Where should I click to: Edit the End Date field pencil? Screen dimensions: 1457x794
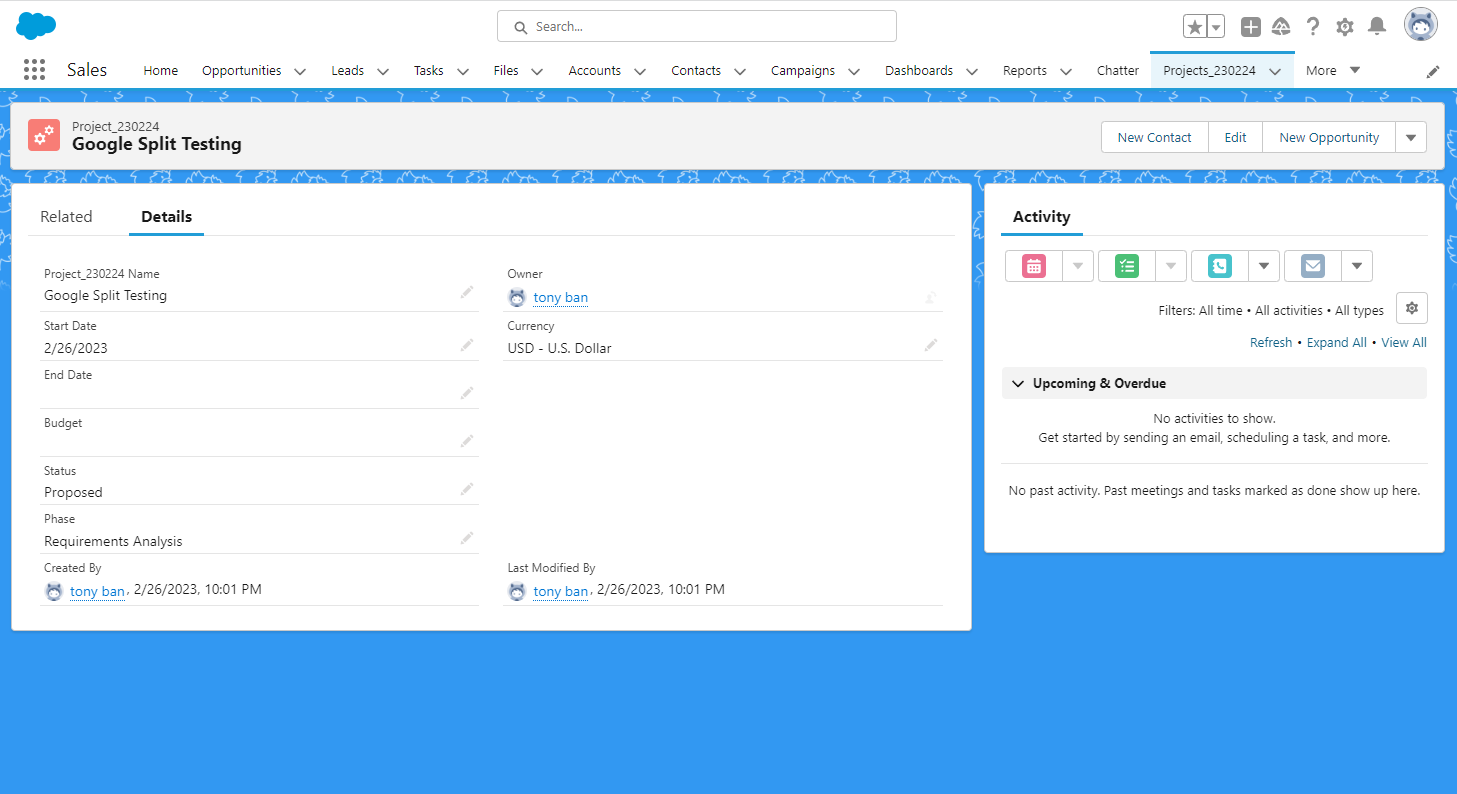tap(467, 393)
